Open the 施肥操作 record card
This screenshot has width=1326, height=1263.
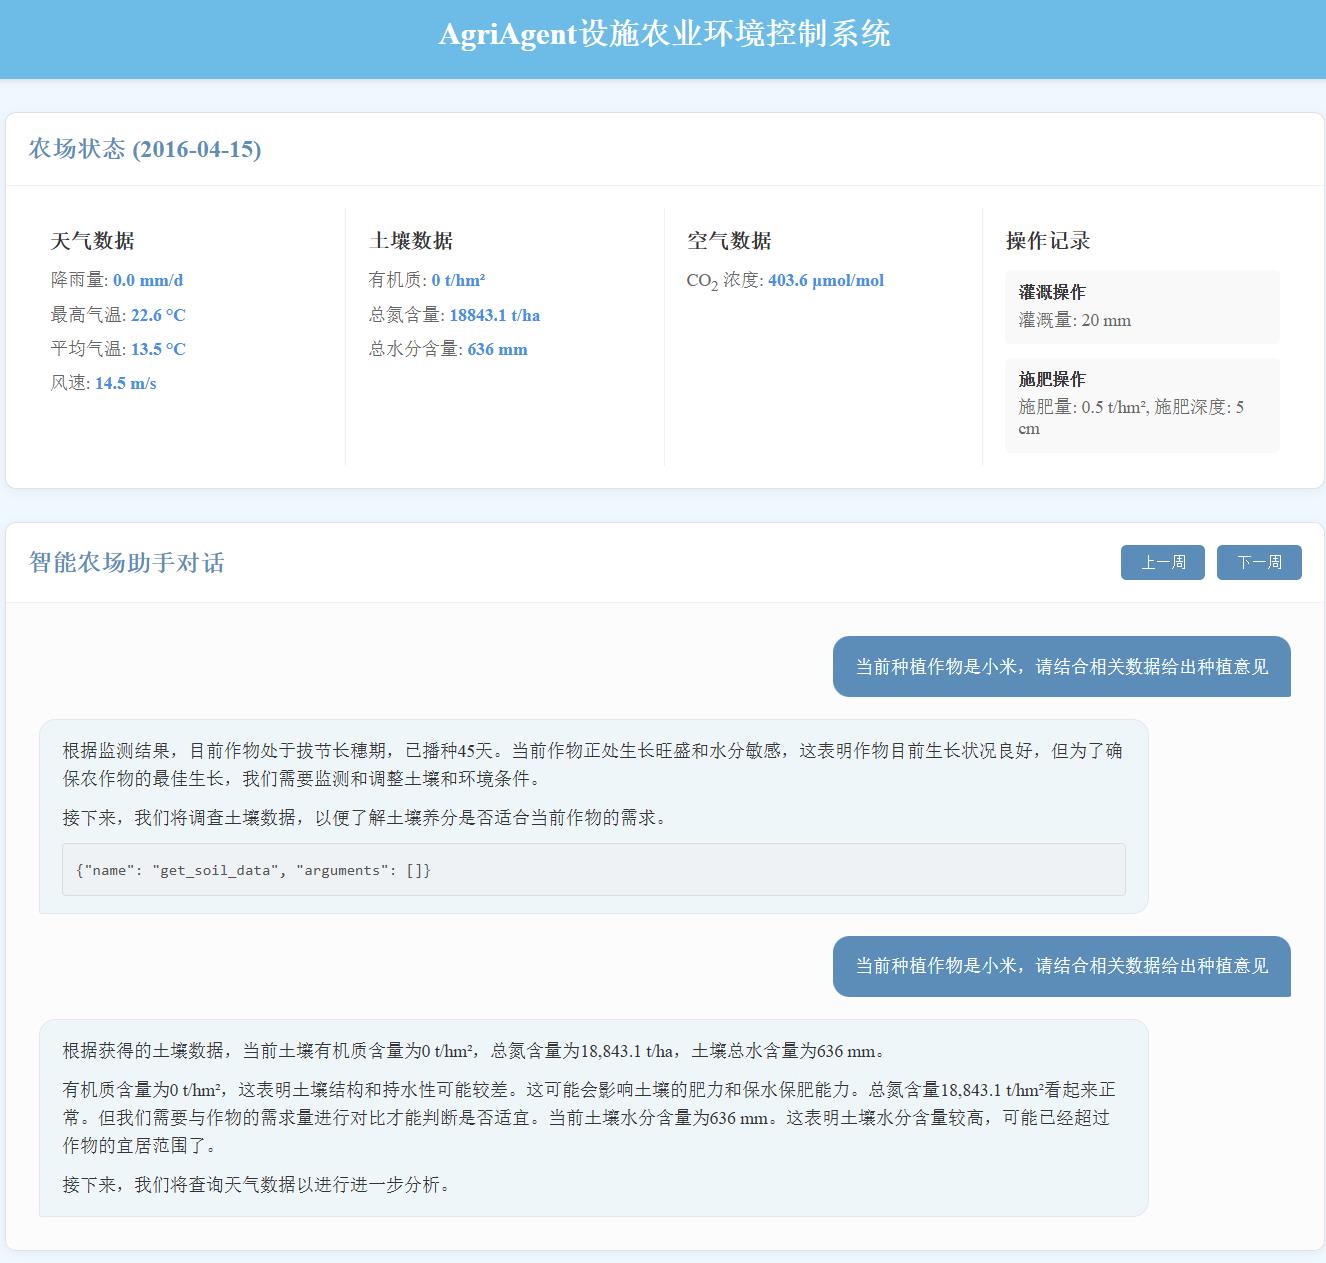(1142, 405)
